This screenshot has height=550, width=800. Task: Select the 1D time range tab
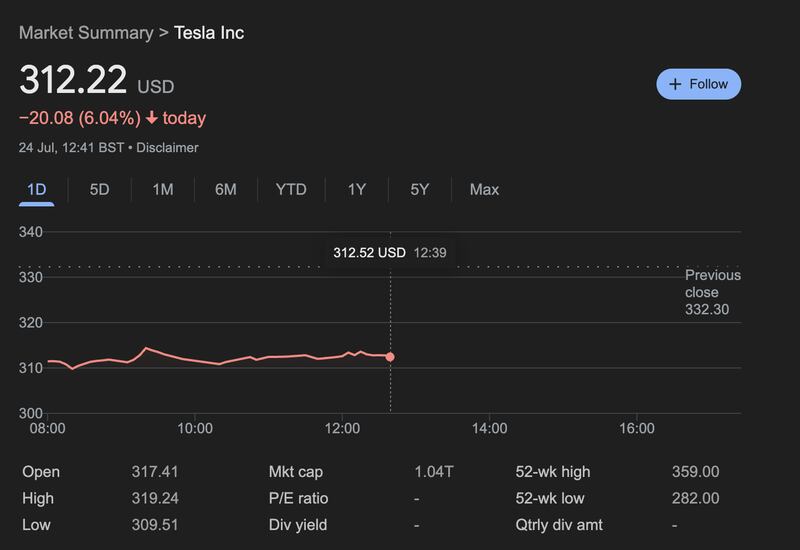pyautogui.click(x=36, y=189)
